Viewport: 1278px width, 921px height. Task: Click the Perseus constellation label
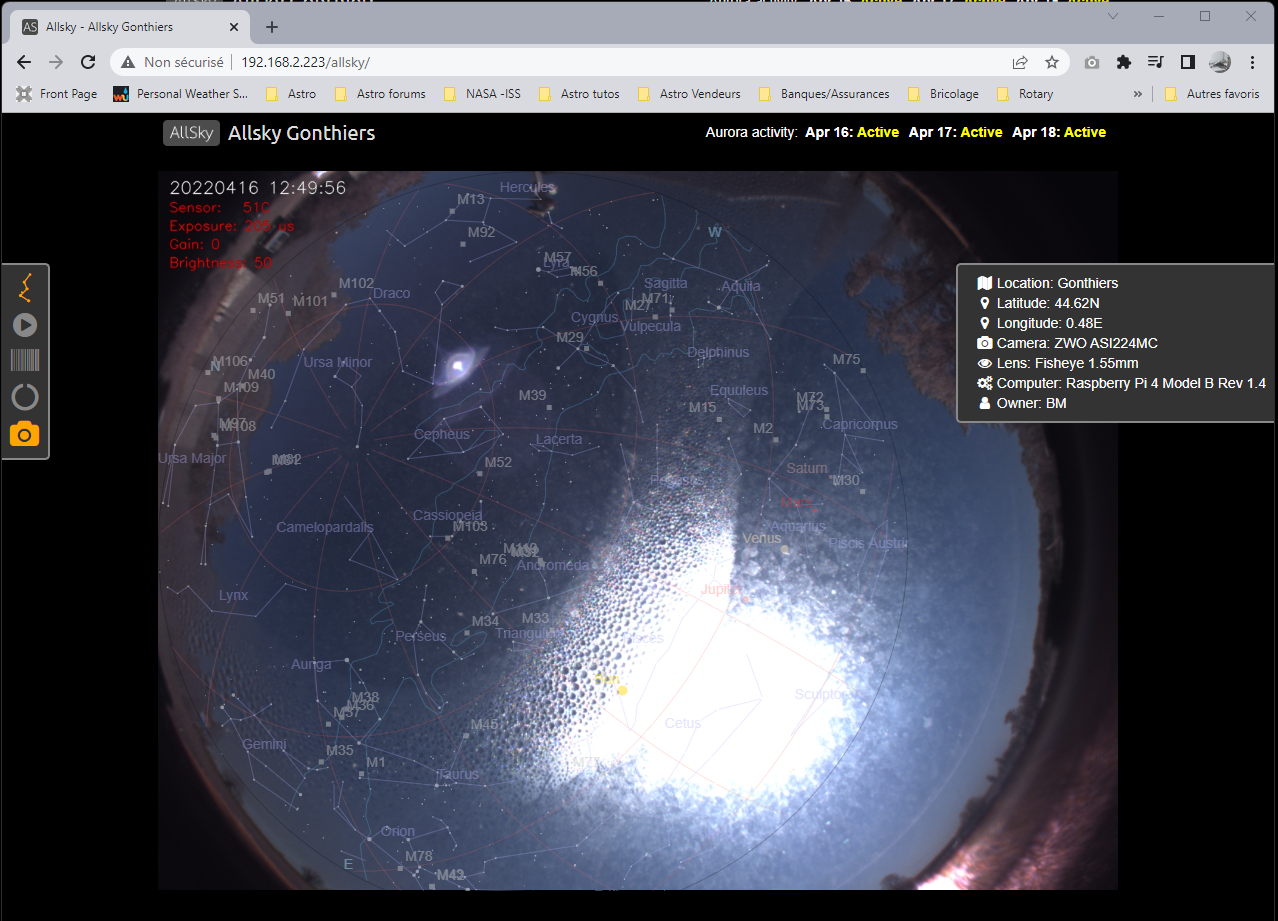420,636
